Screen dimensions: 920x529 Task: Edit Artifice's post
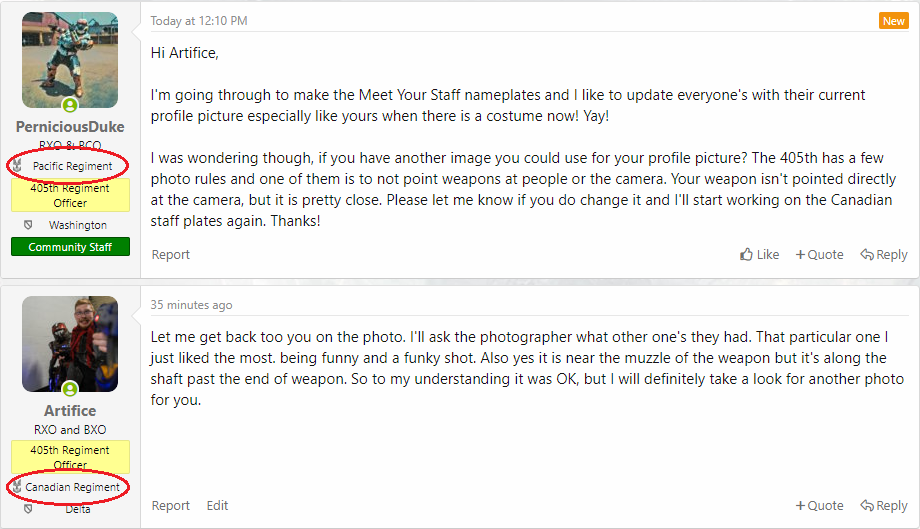tap(218, 506)
